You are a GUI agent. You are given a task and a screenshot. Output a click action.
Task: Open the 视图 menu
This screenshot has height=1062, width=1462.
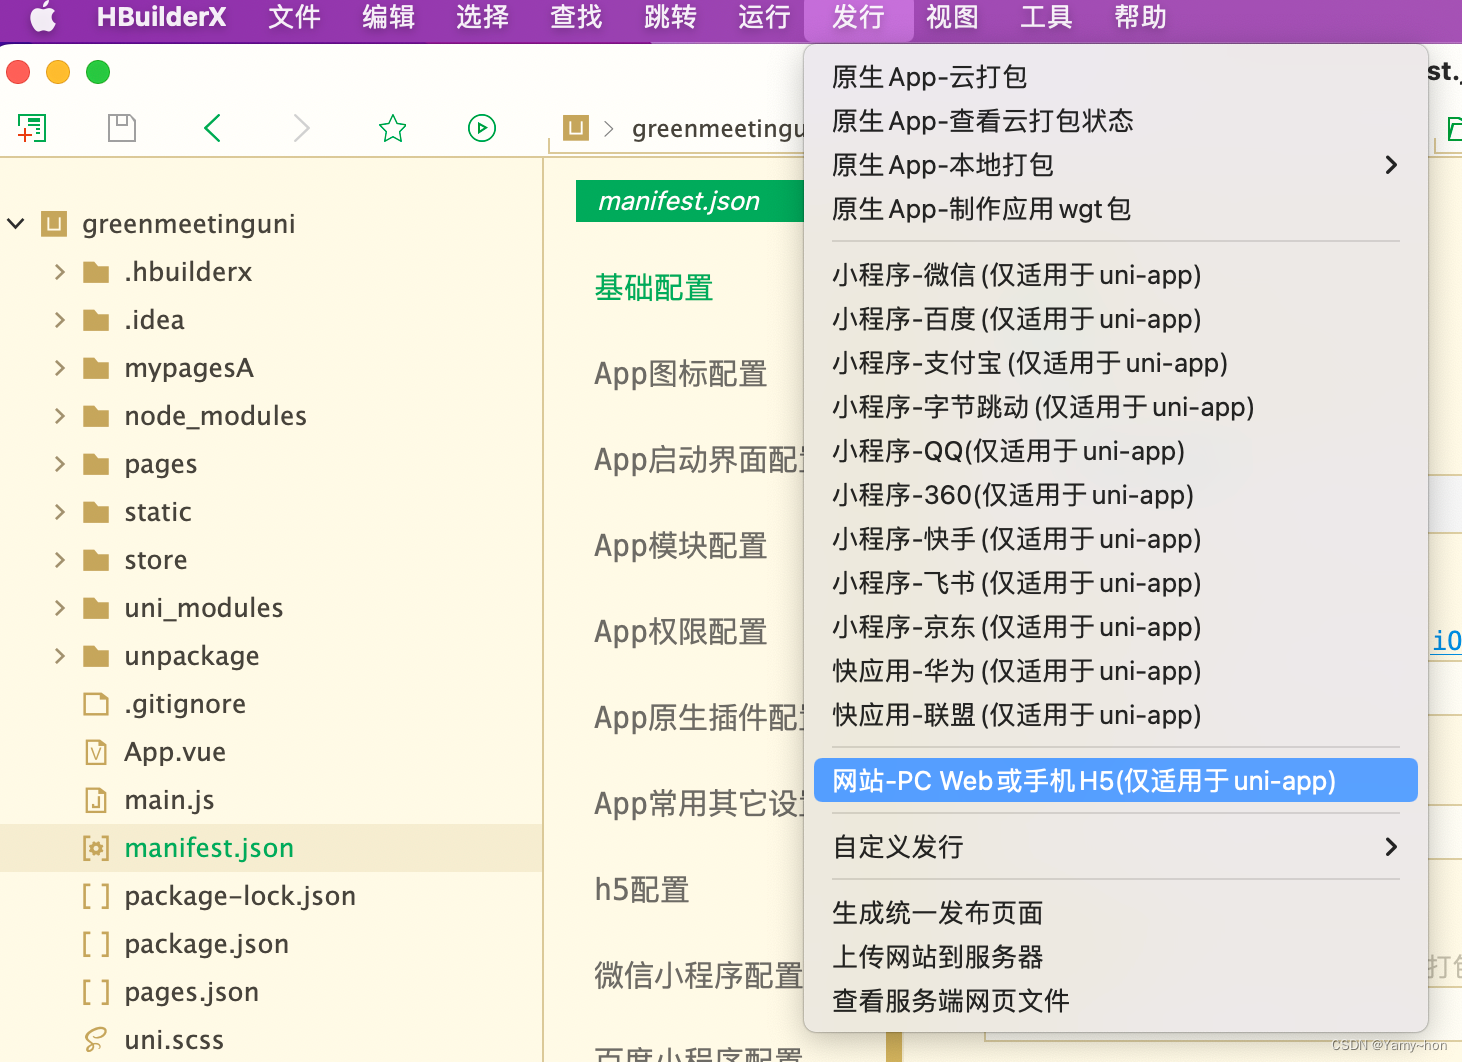(952, 17)
